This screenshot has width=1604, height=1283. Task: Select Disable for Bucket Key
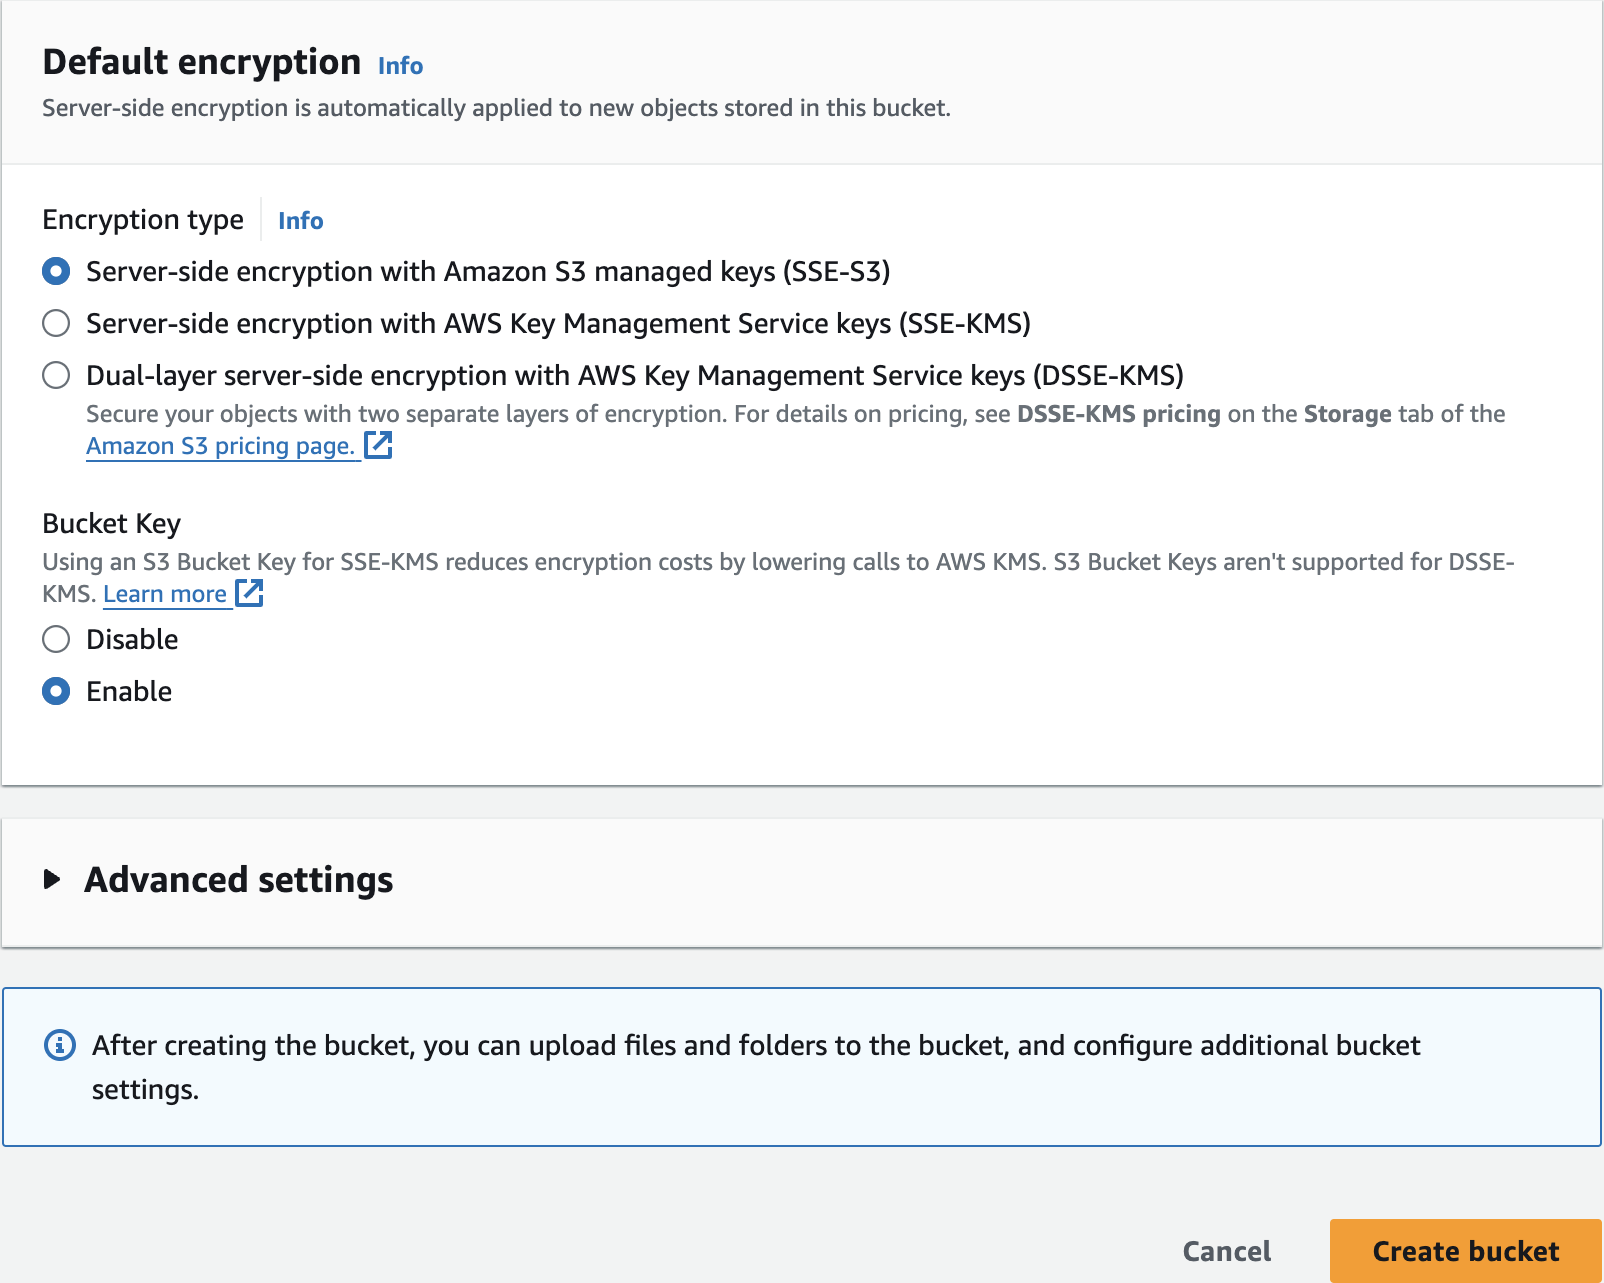pyautogui.click(x=56, y=639)
